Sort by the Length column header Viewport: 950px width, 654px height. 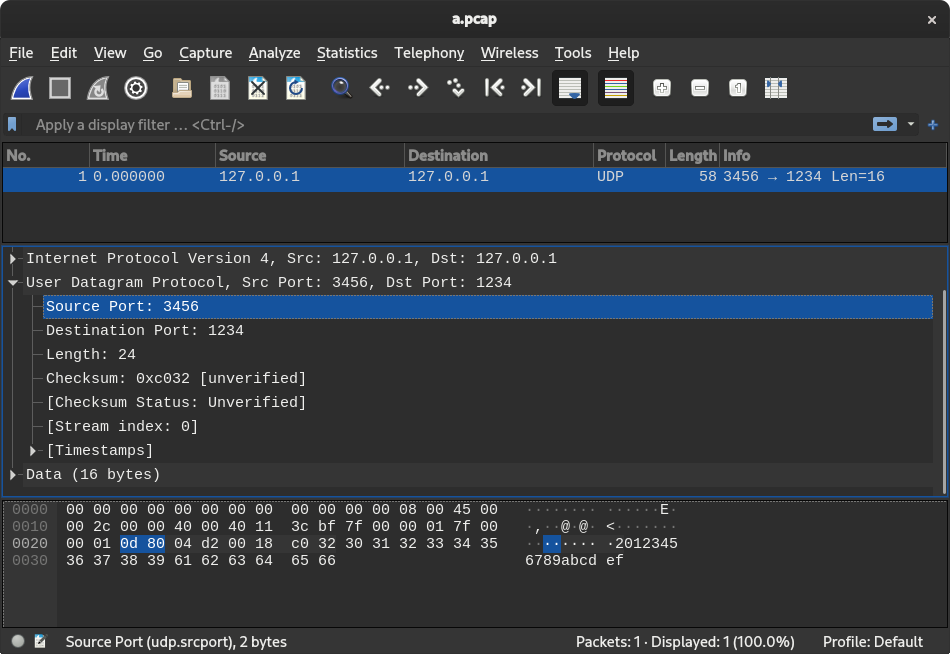click(693, 156)
